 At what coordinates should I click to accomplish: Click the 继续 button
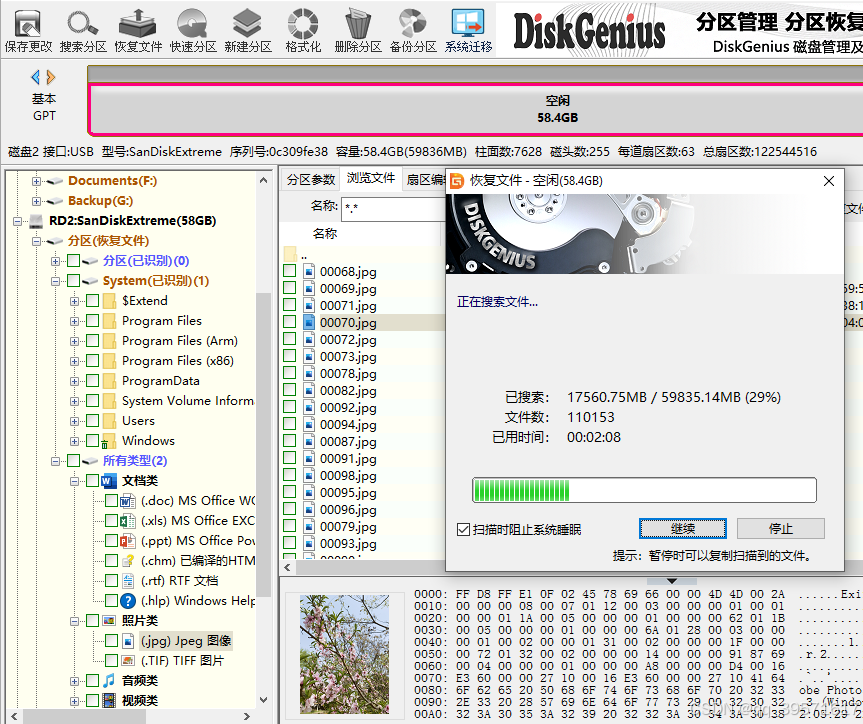682,529
